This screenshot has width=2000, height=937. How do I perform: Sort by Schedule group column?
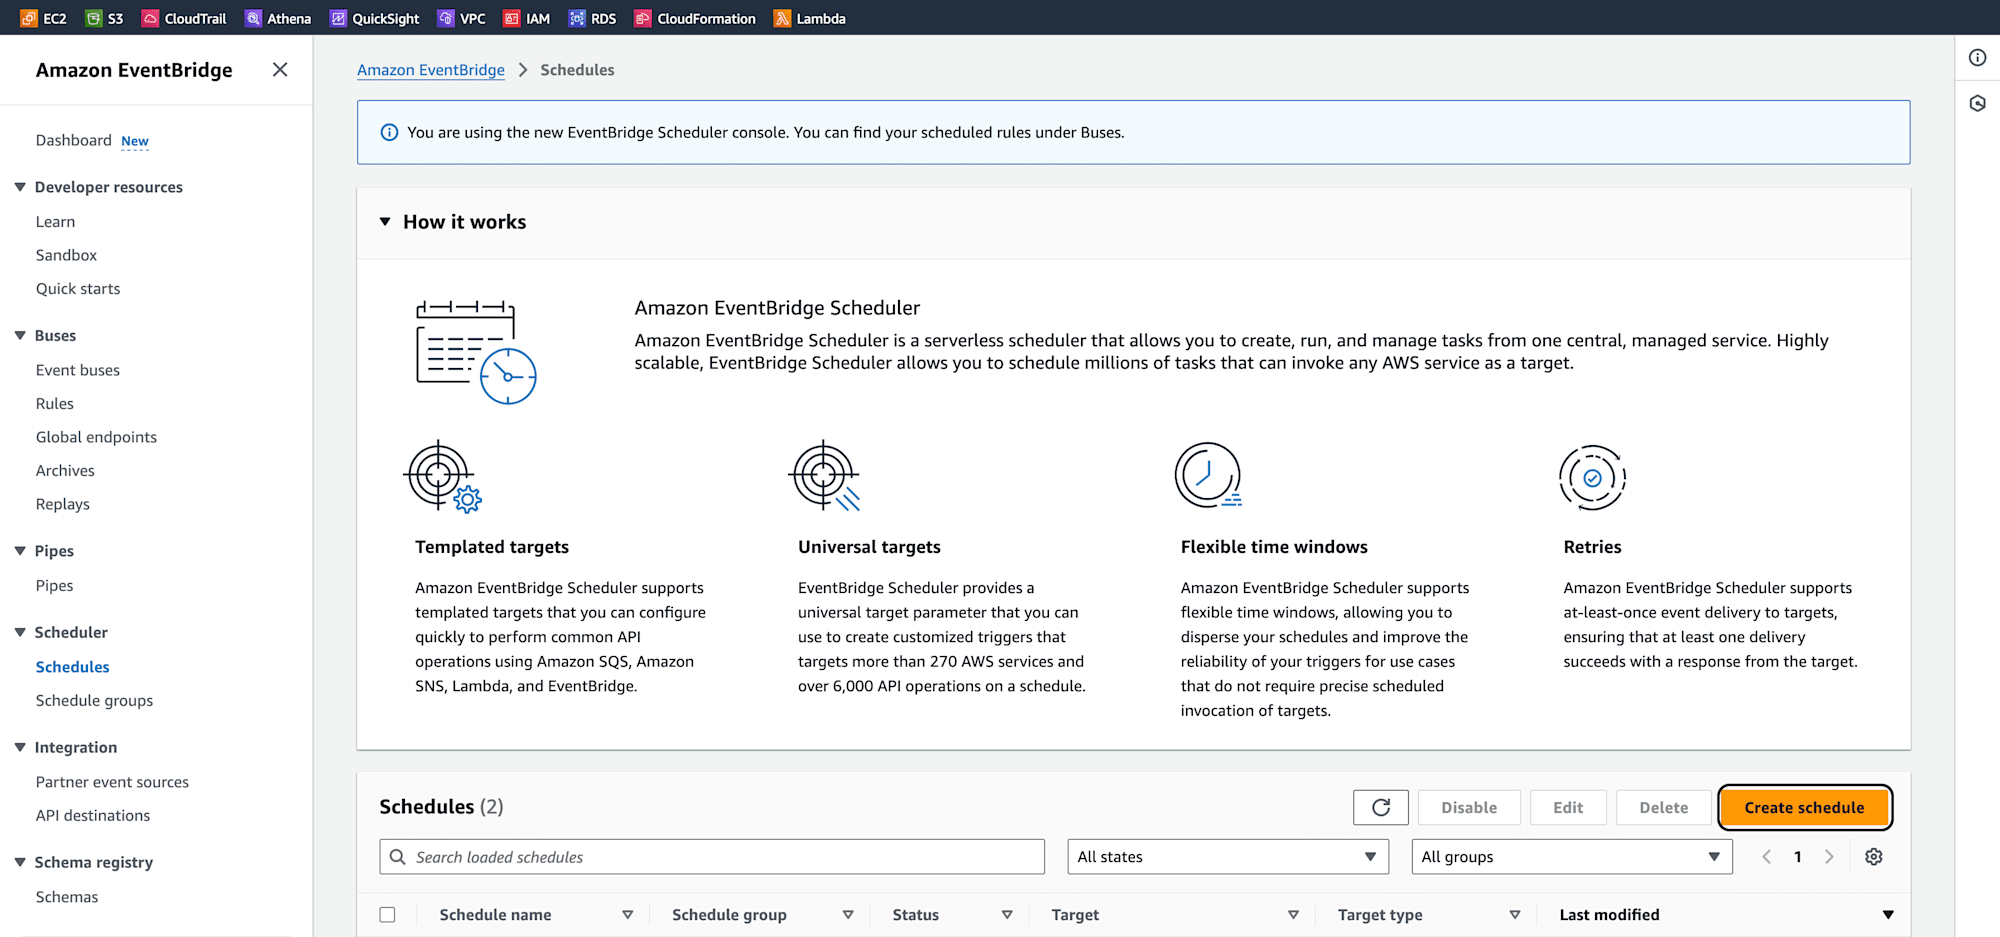click(848, 915)
